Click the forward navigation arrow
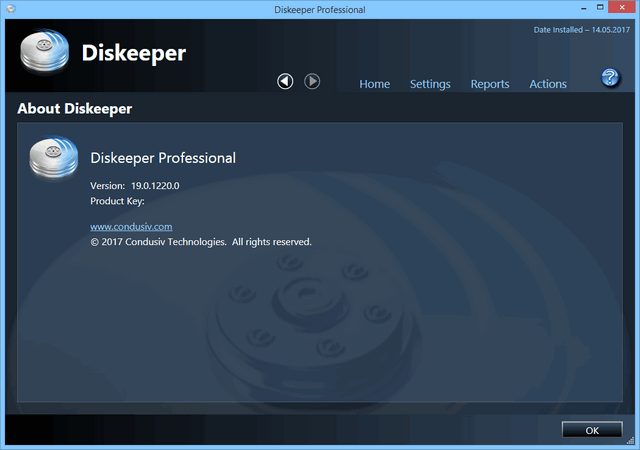 coord(312,81)
